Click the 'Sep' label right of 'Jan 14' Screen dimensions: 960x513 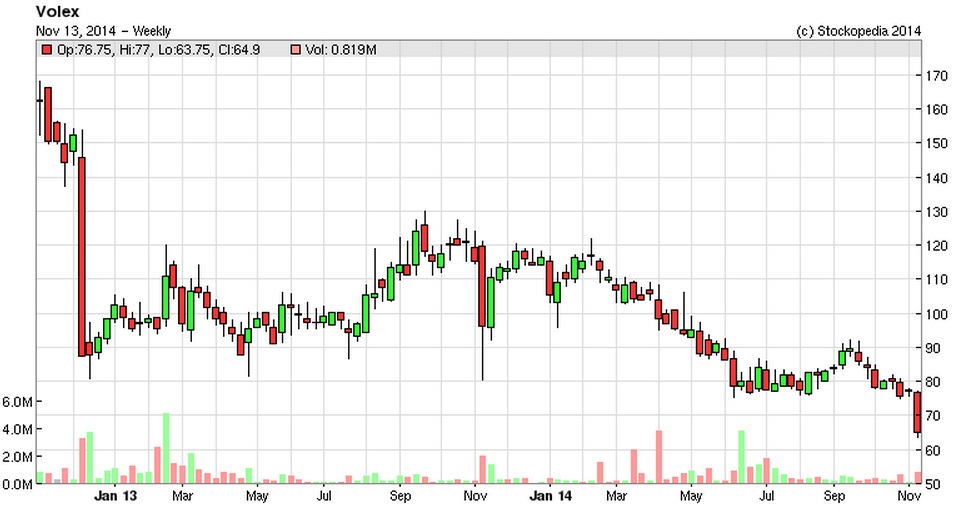834,496
